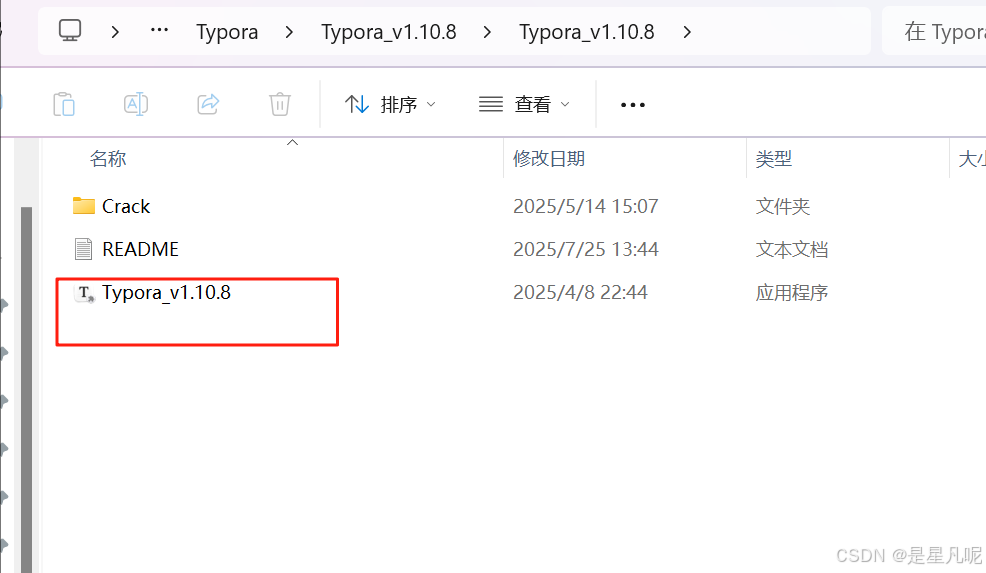The height and width of the screenshot is (573, 986).
Task: Select the Typora_v1.10.8 application file
Action: click(167, 292)
